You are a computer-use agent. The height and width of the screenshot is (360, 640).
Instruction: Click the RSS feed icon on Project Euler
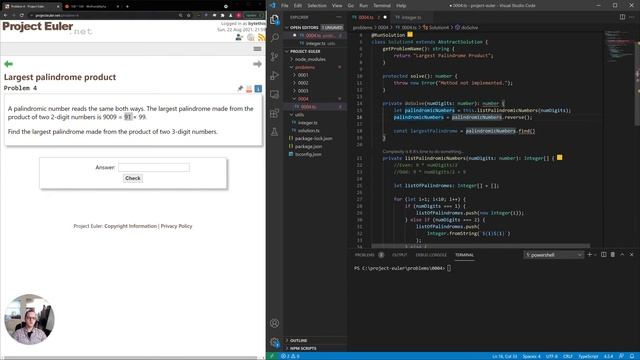261,38
